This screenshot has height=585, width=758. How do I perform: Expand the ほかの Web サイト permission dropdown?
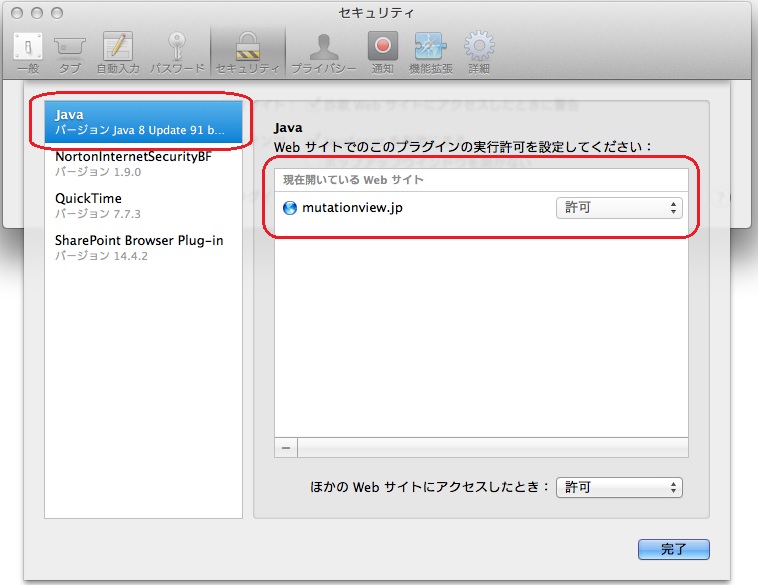[x=619, y=487]
